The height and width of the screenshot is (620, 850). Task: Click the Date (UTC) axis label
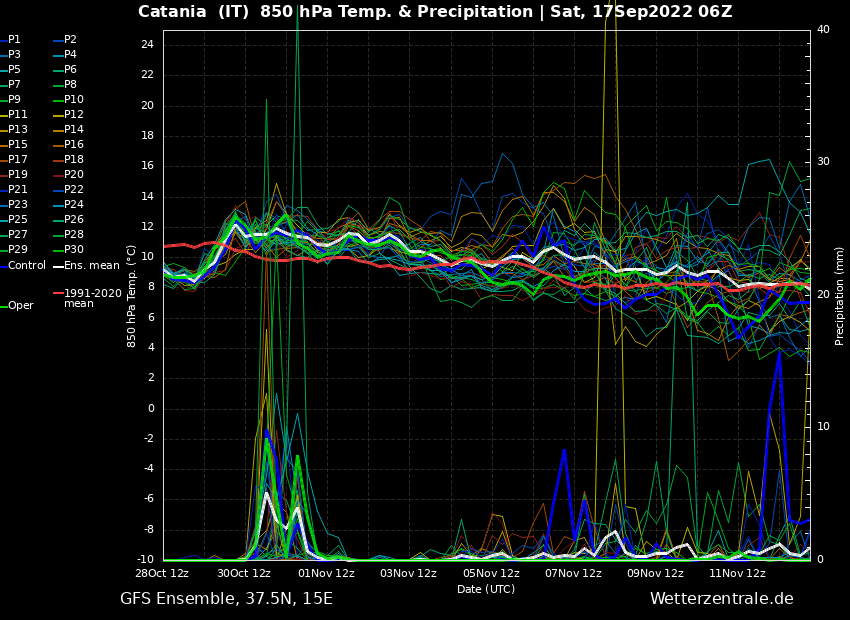coord(486,589)
